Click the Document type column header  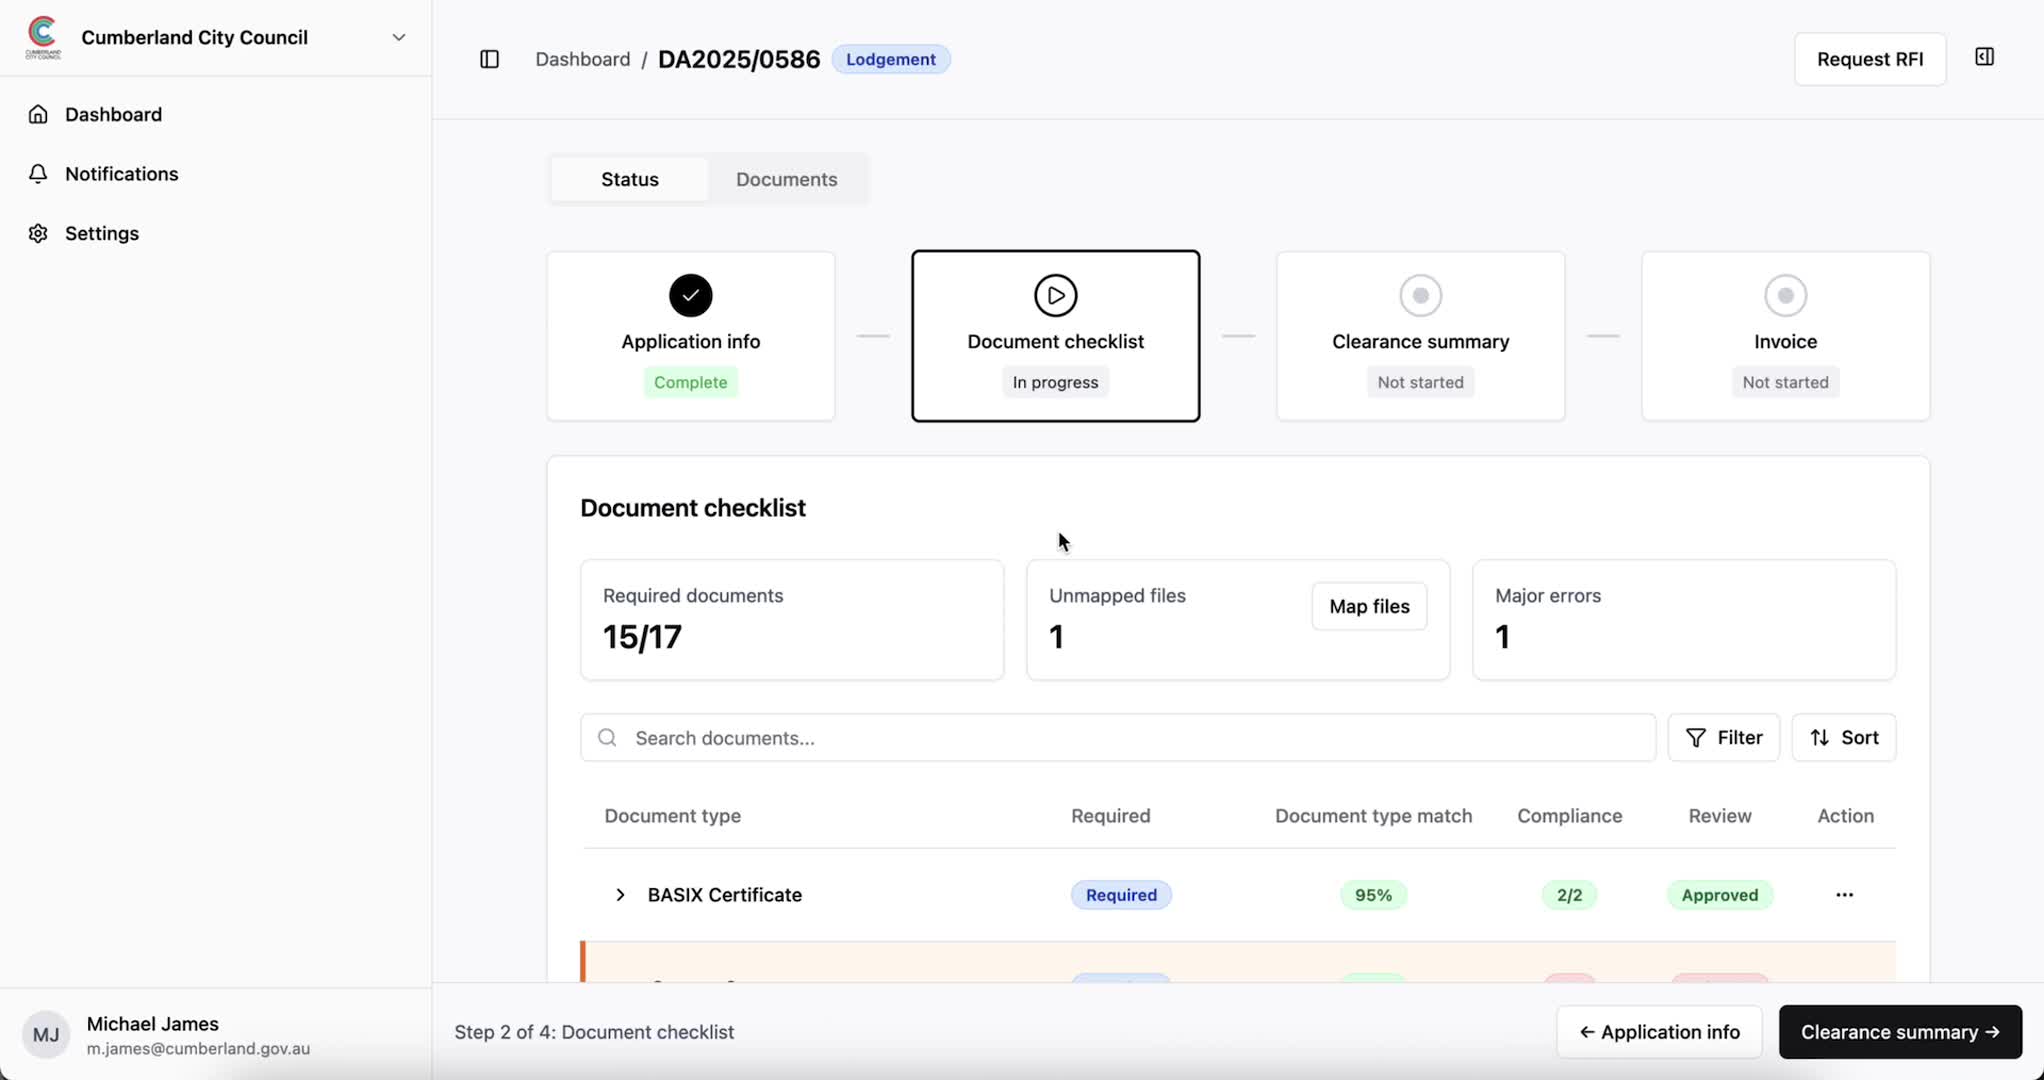click(x=673, y=816)
